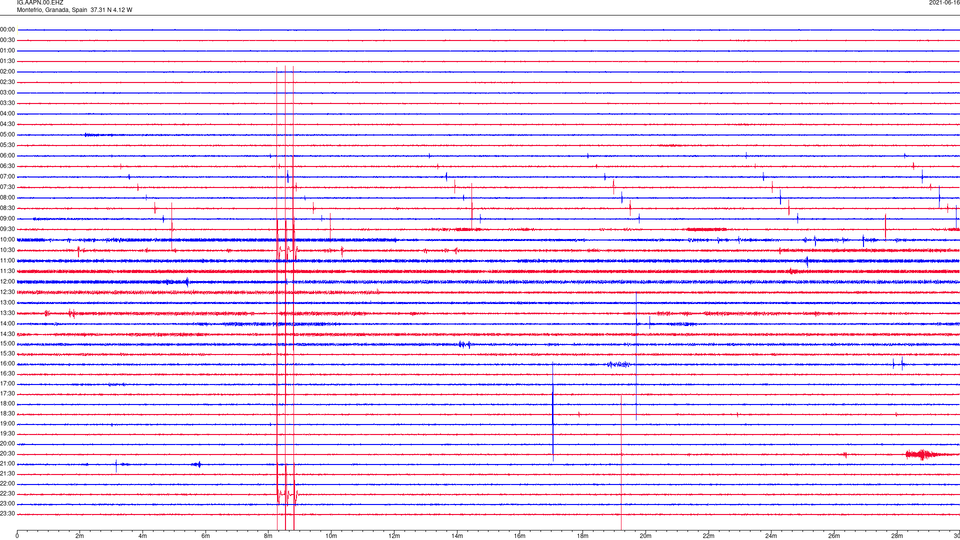Screen dimensions: 960x540
Task: Select the 03:00 trace time label
Action: (7, 92)
